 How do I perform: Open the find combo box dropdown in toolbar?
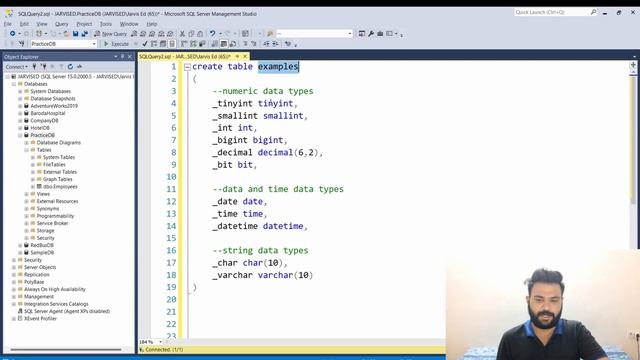350,33
